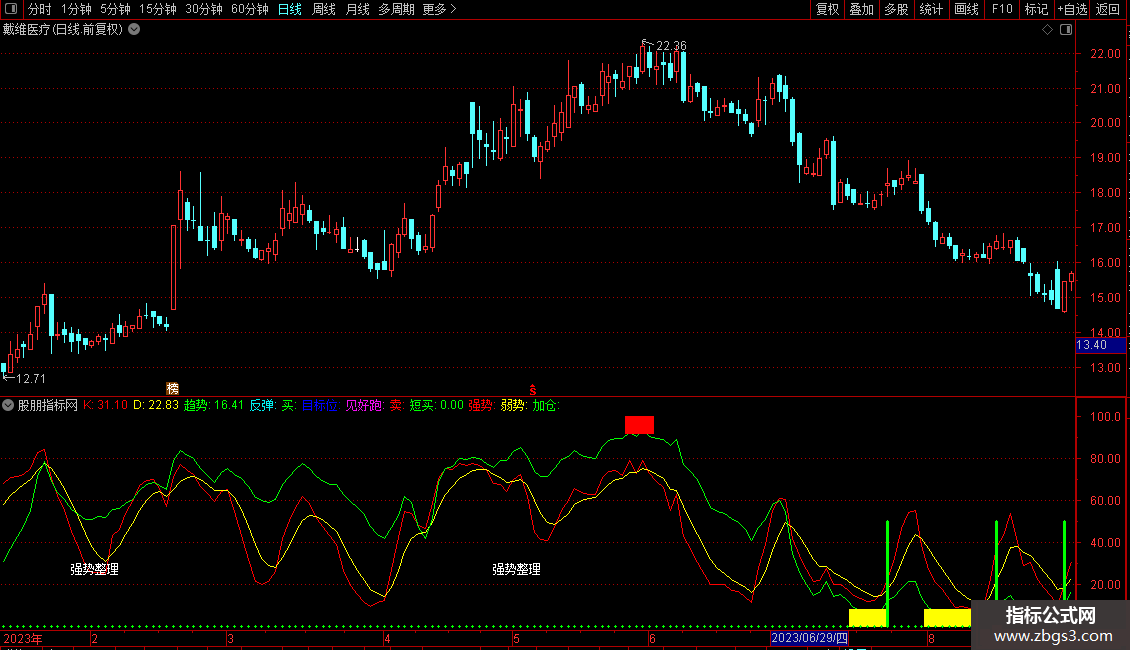Open the 更多 periods expander
The height and width of the screenshot is (650, 1130).
[x=439, y=10]
